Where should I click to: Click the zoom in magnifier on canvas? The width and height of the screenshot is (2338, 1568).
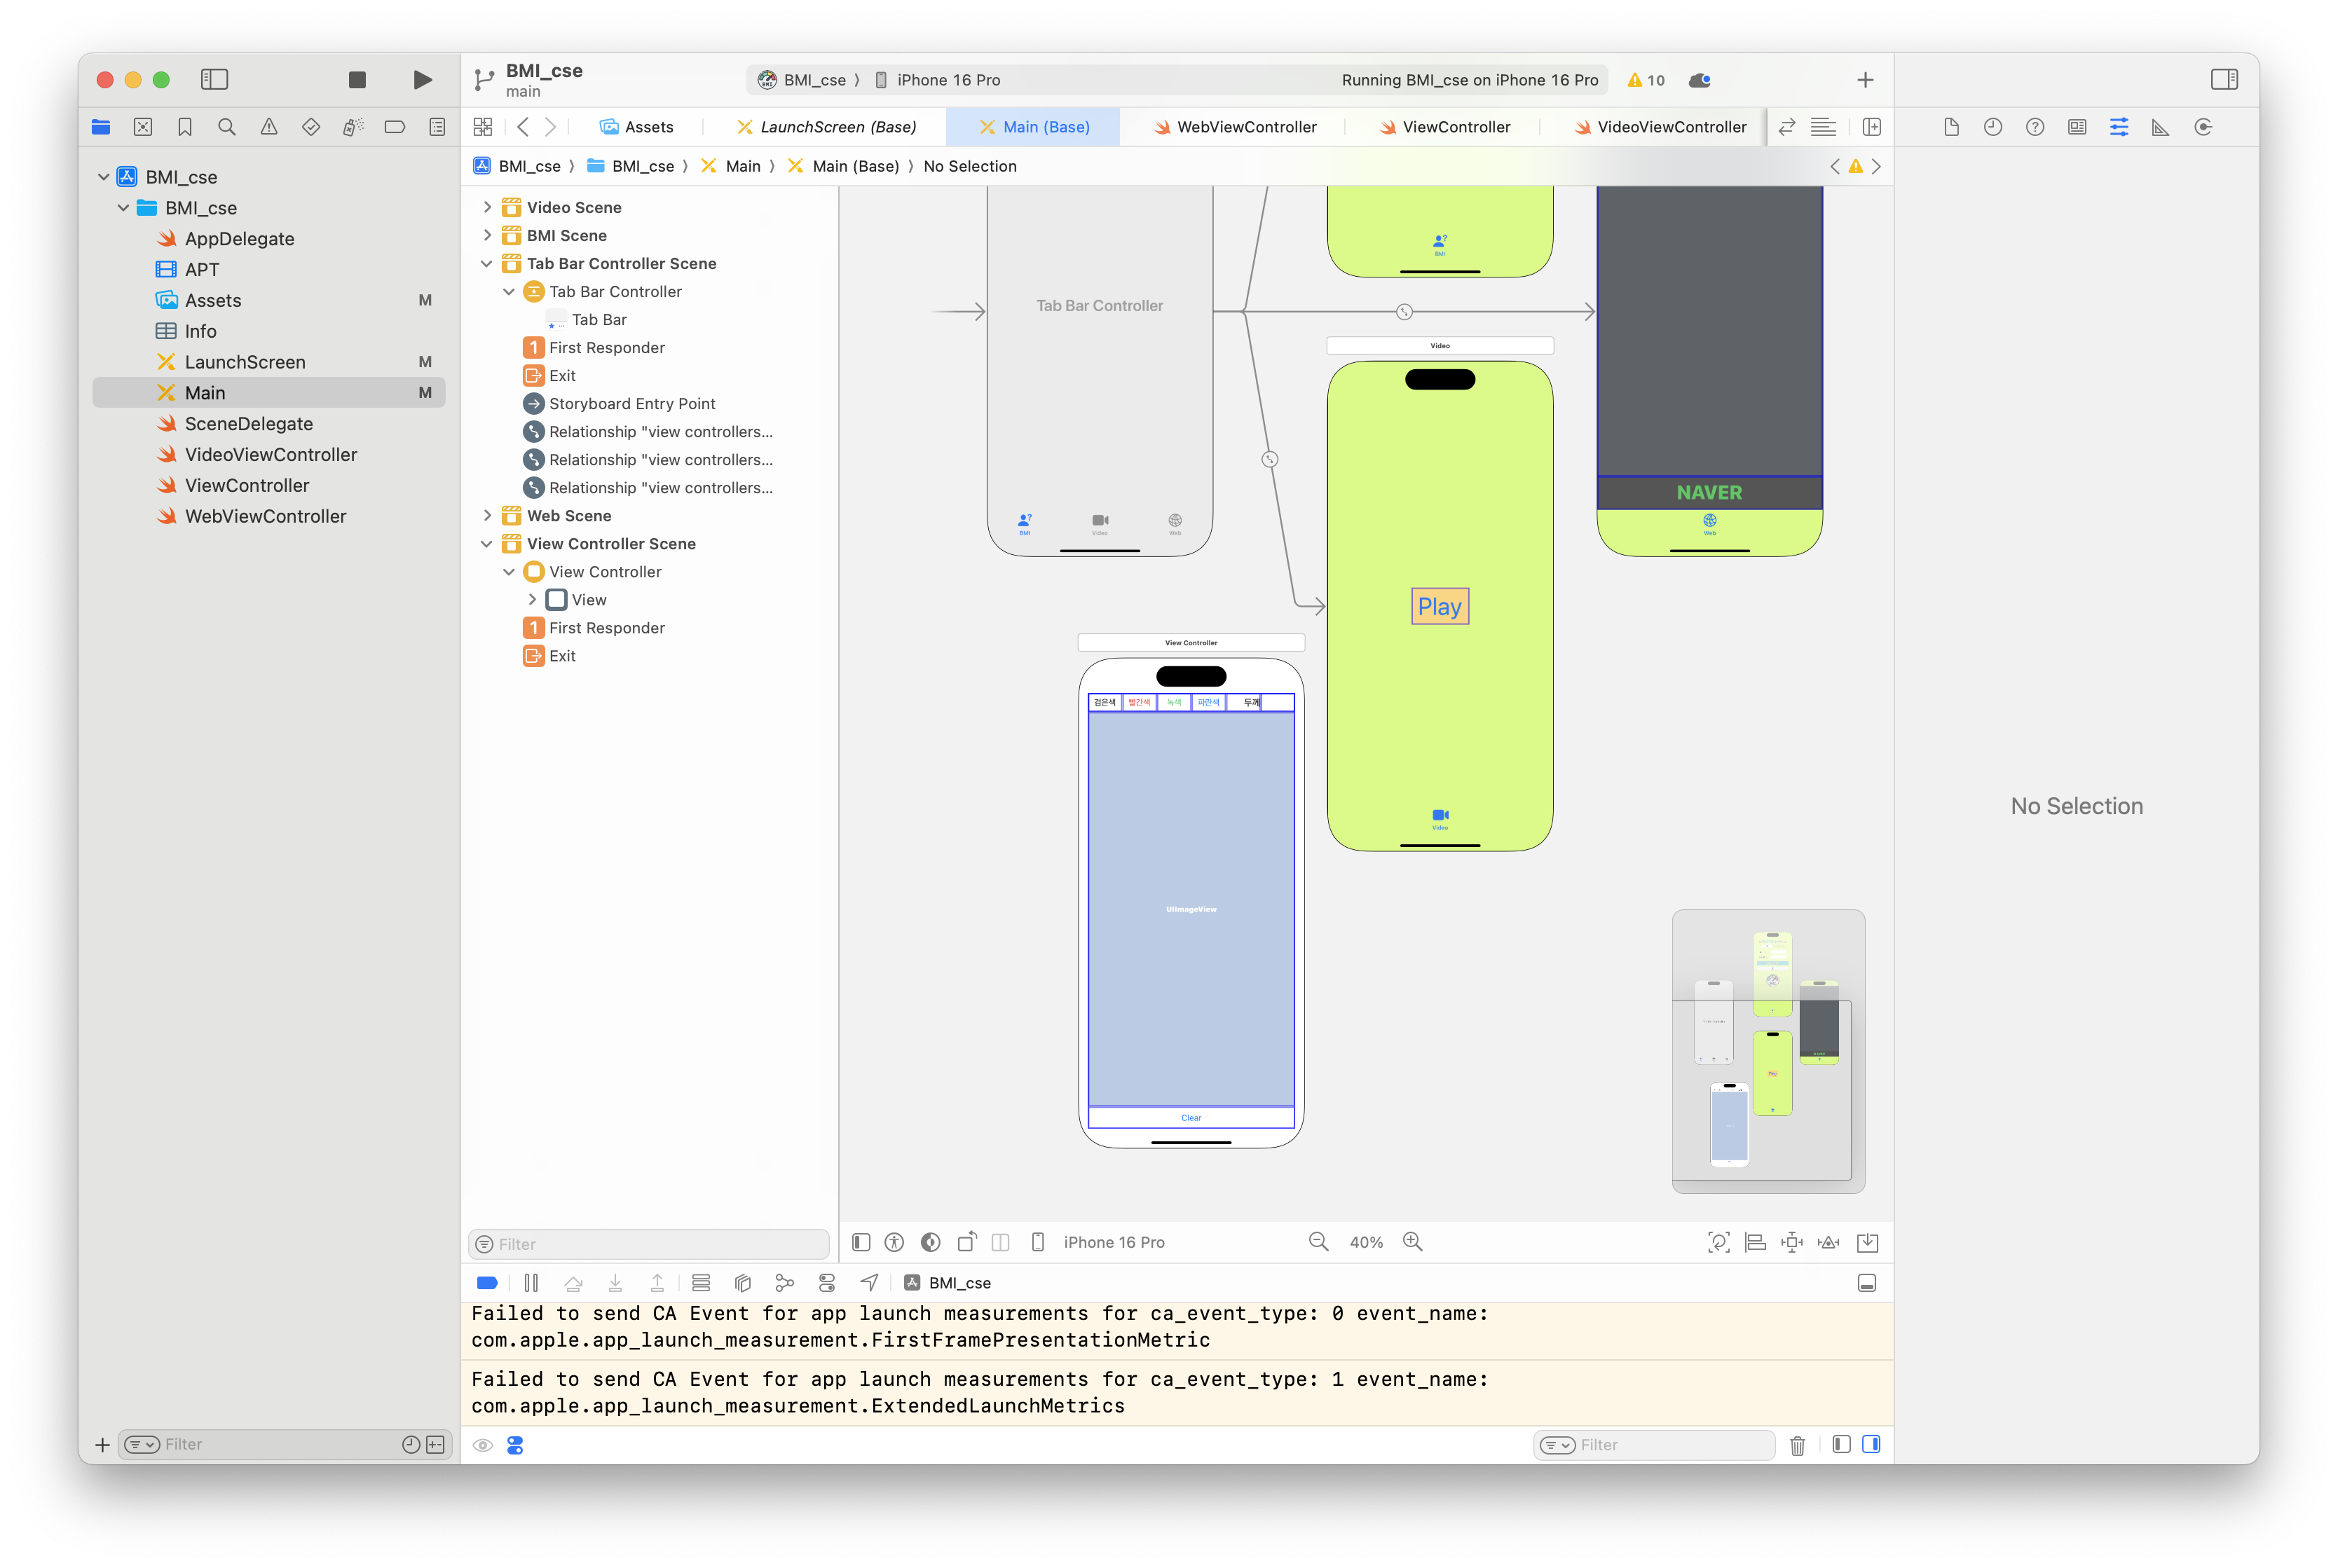(1412, 1242)
